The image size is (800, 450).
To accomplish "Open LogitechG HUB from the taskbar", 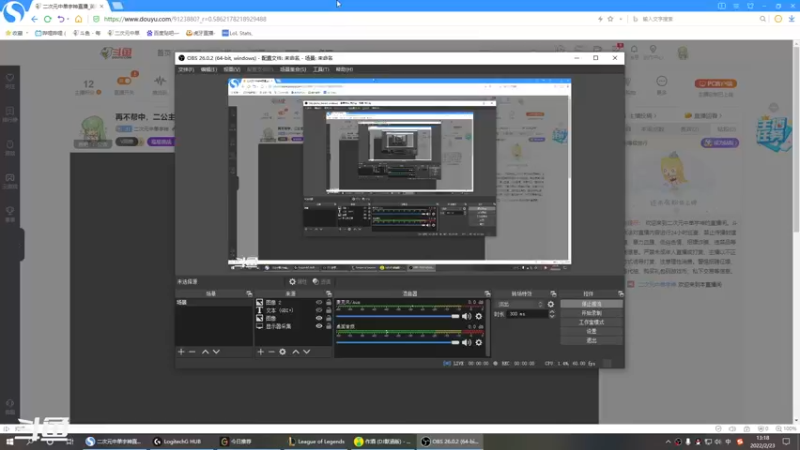I will point(178,442).
